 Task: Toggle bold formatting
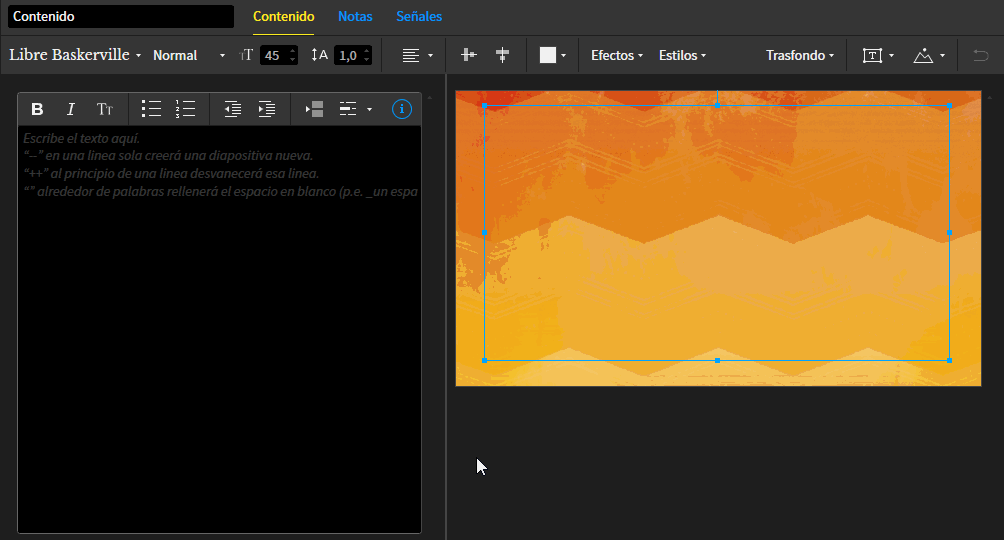pyautogui.click(x=37, y=110)
